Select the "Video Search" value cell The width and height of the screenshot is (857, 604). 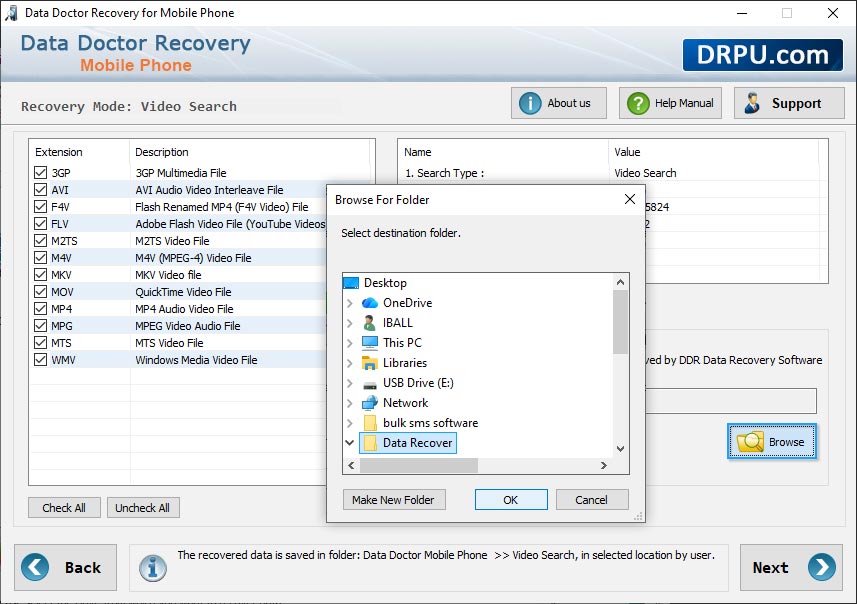(x=645, y=173)
